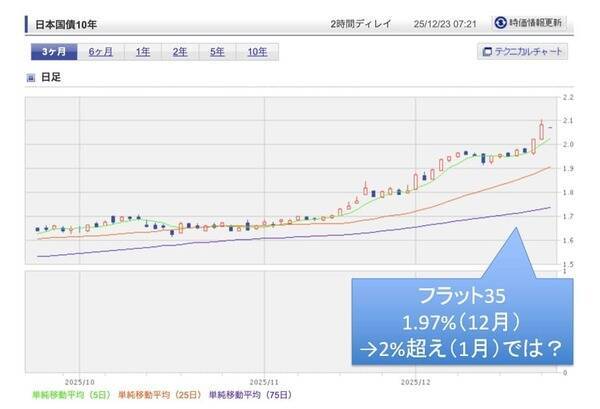Switch chart to 10年 period

click(x=257, y=52)
